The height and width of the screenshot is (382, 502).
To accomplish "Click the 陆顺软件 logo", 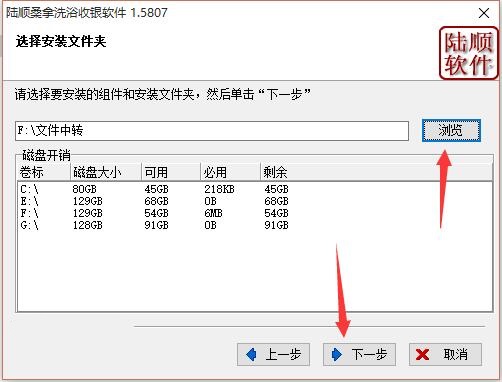I will (468, 53).
